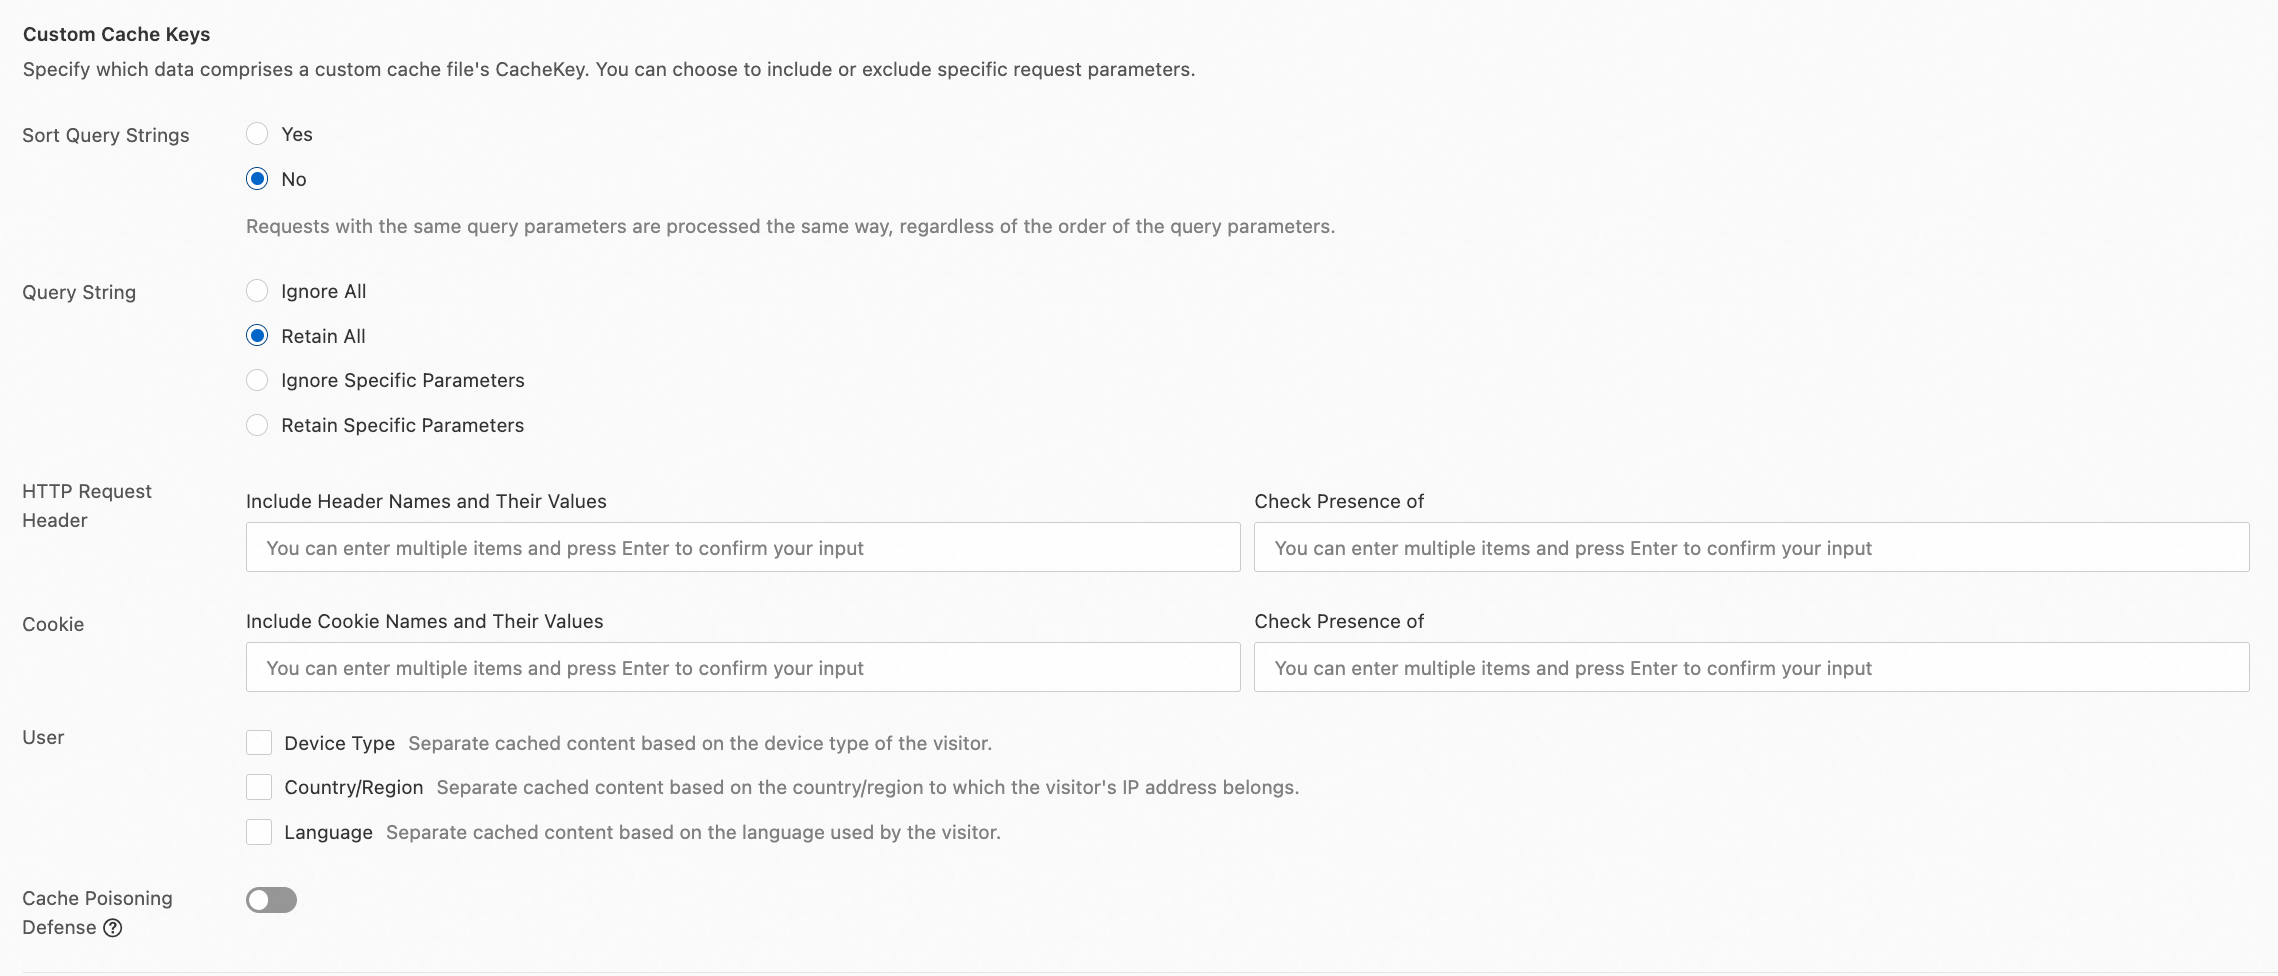Click the Retain Specific Parameters label

click(x=402, y=425)
